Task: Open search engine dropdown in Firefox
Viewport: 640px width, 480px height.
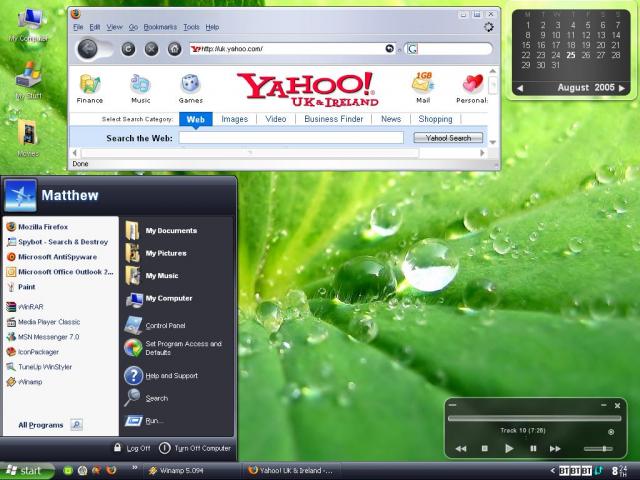Action: point(412,49)
